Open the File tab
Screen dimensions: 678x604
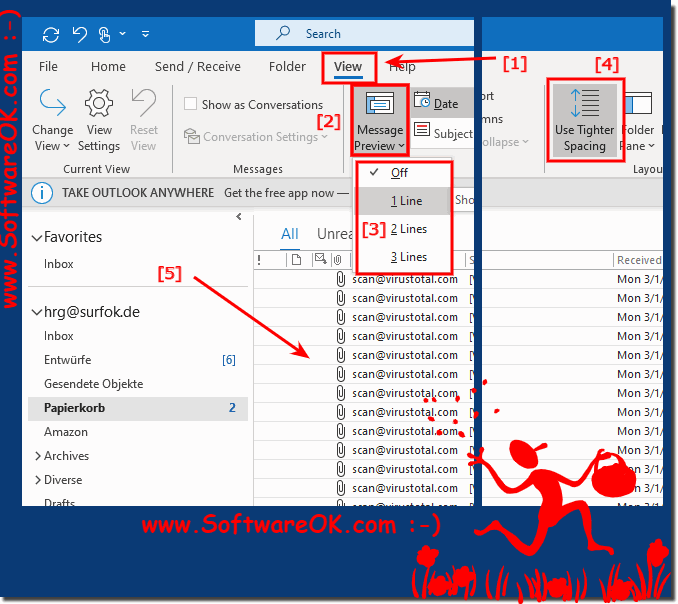[48, 67]
